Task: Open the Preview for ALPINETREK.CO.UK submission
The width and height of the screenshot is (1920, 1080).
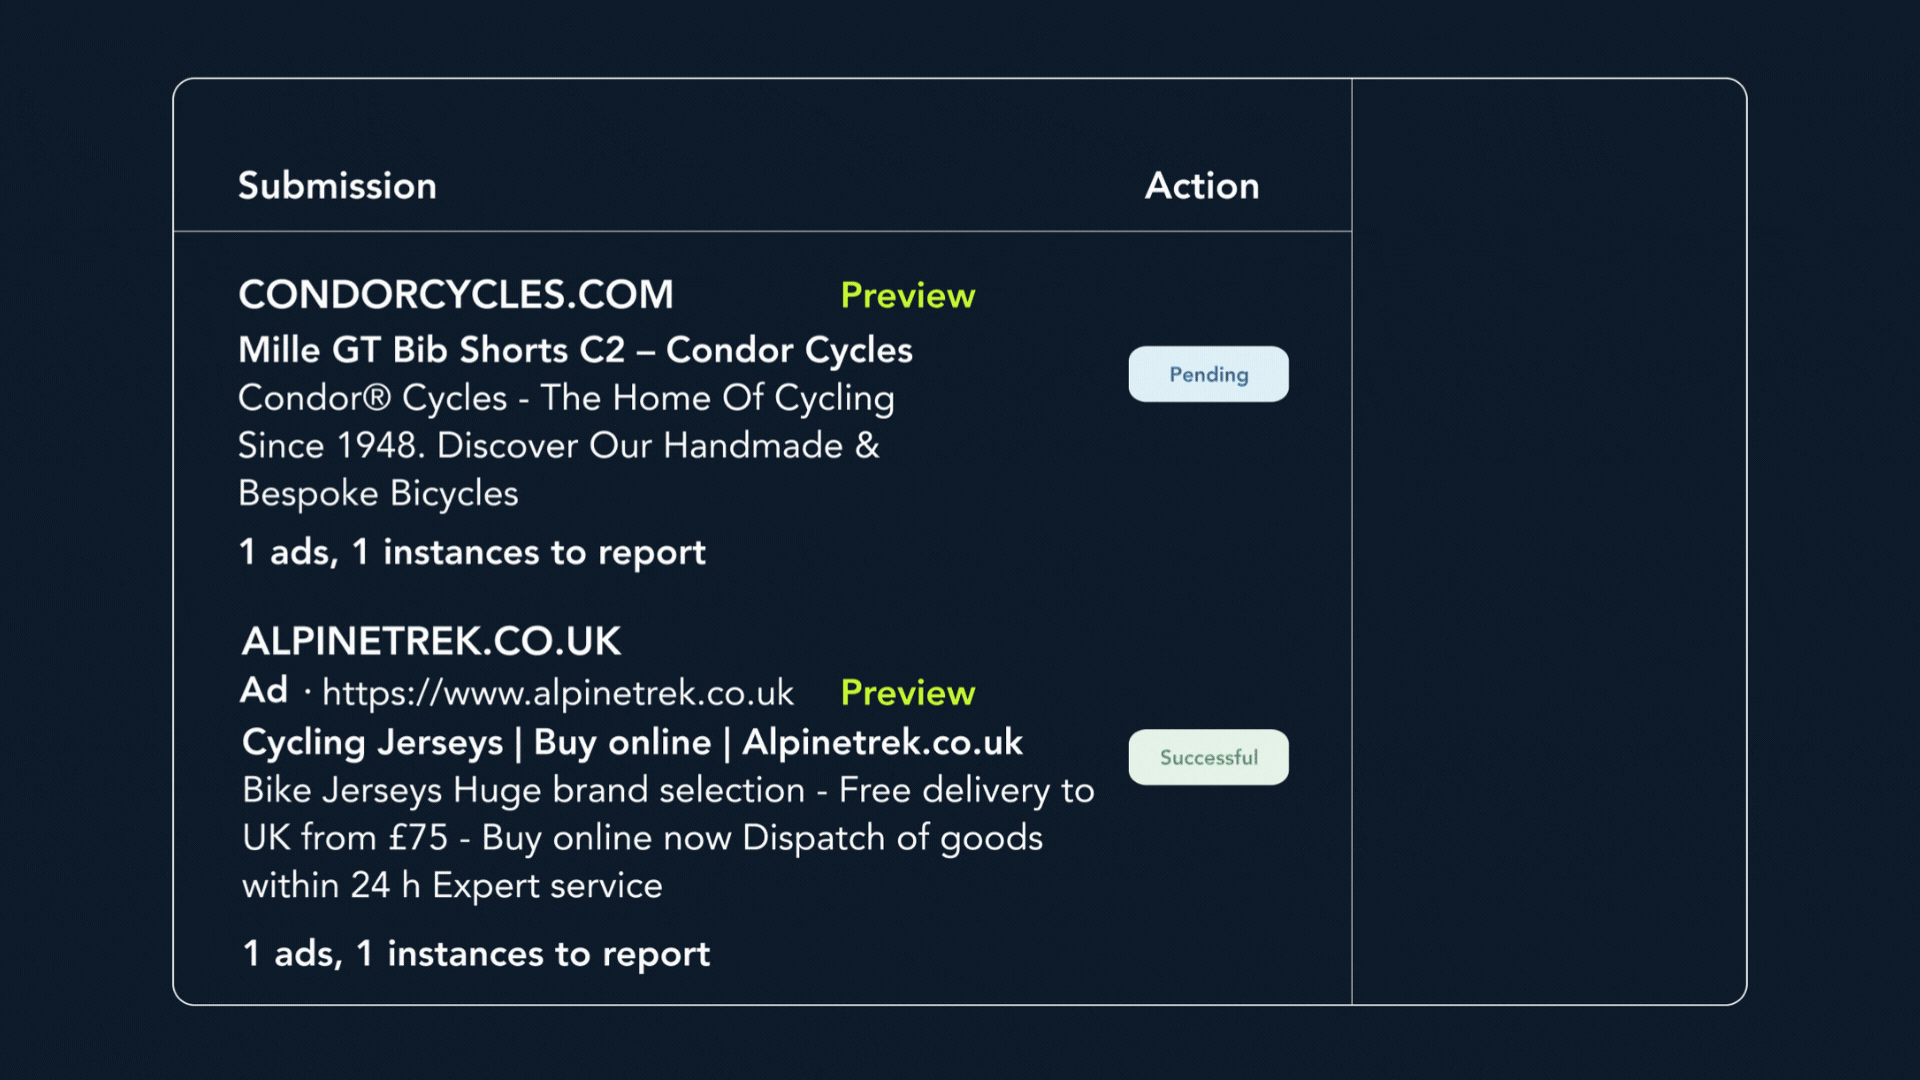Action: point(907,692)
